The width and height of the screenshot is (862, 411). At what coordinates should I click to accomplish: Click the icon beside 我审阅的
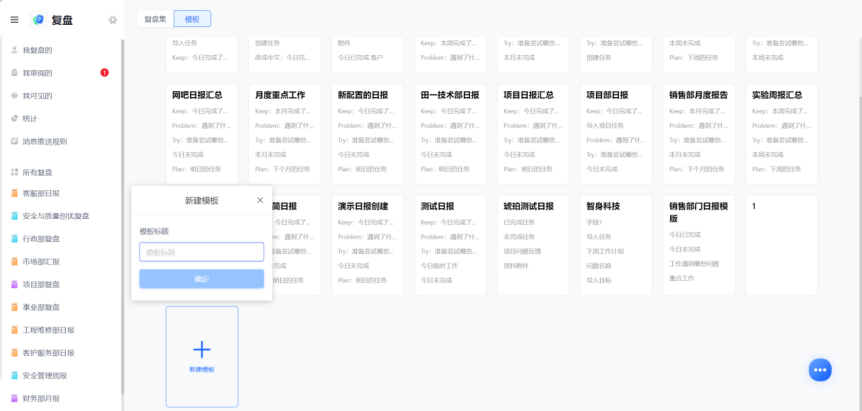click(x=14, y=73)
